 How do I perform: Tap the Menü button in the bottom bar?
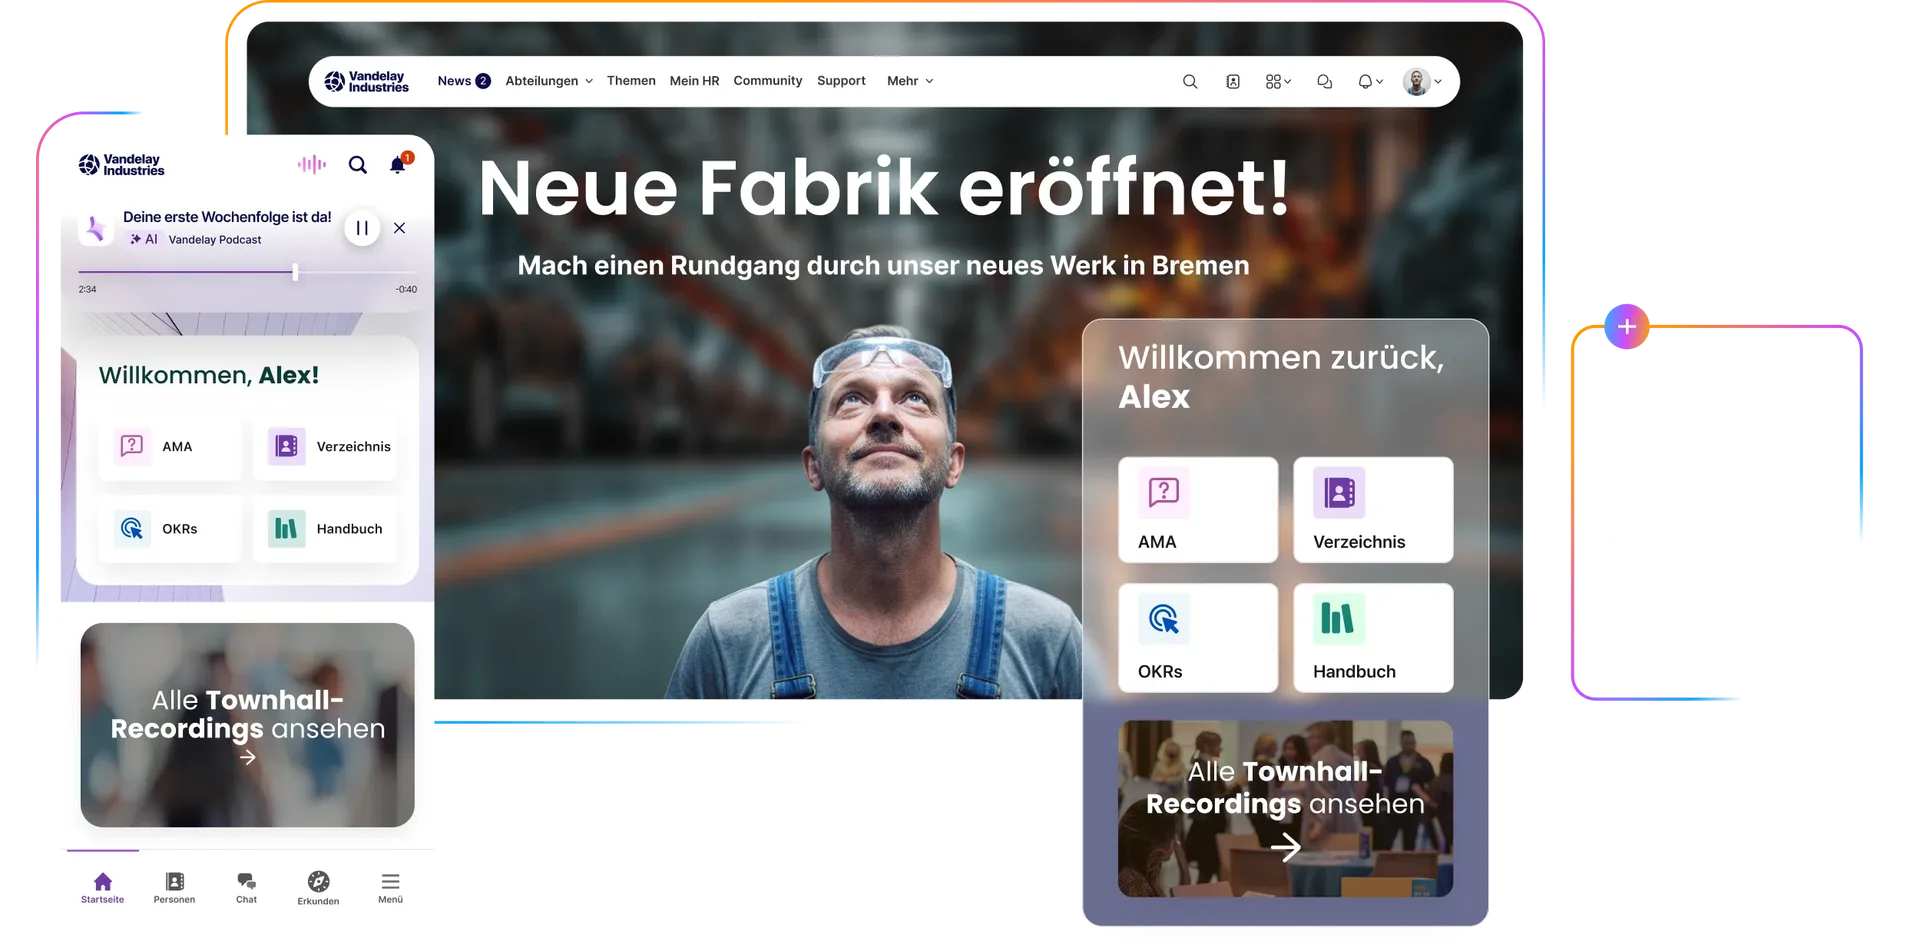point(390,884)
